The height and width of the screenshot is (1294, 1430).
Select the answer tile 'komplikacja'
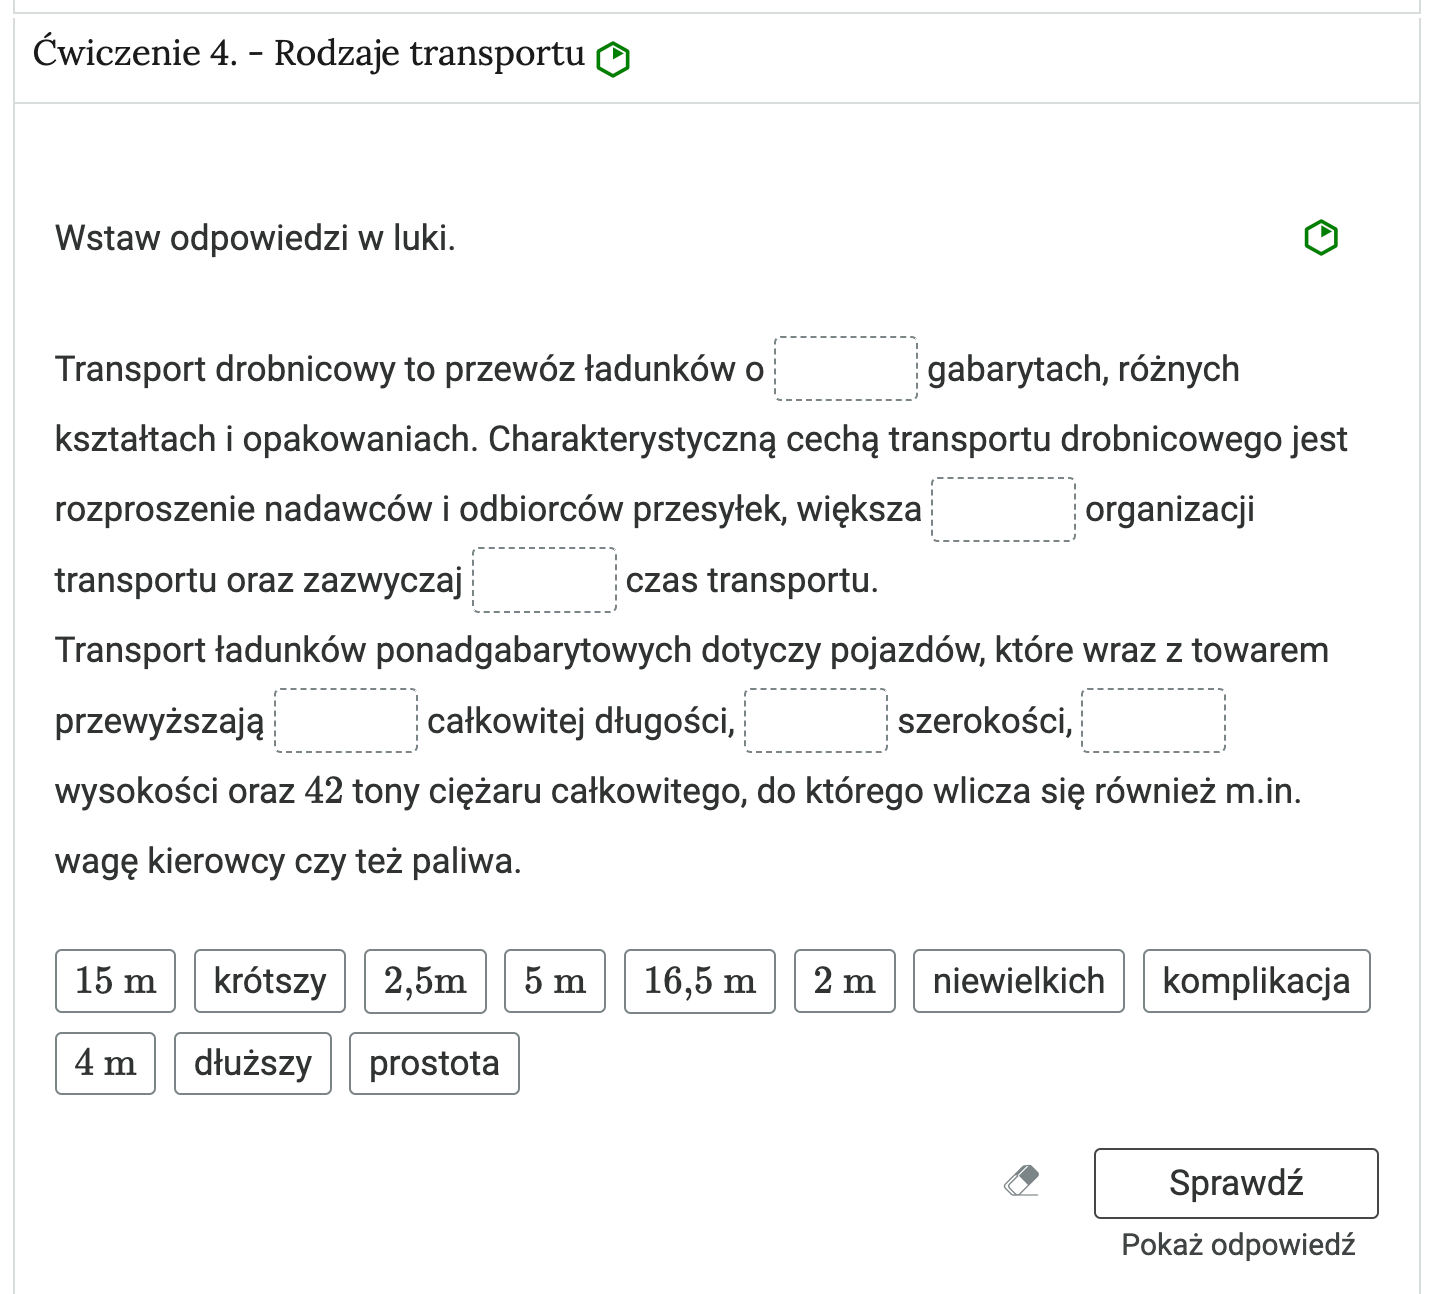(1256, 981)
